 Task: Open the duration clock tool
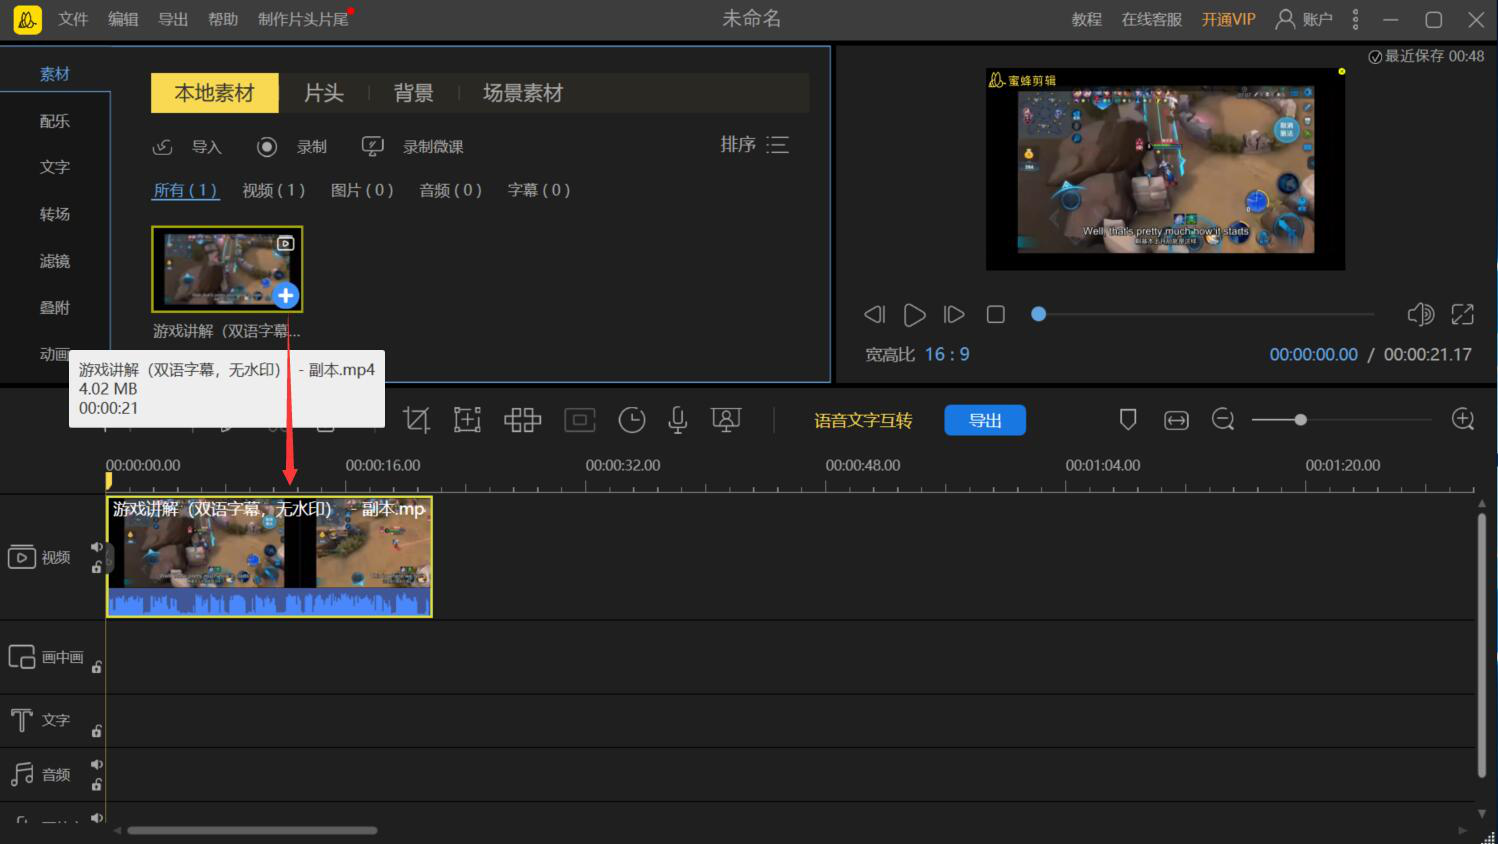point(631,420)
